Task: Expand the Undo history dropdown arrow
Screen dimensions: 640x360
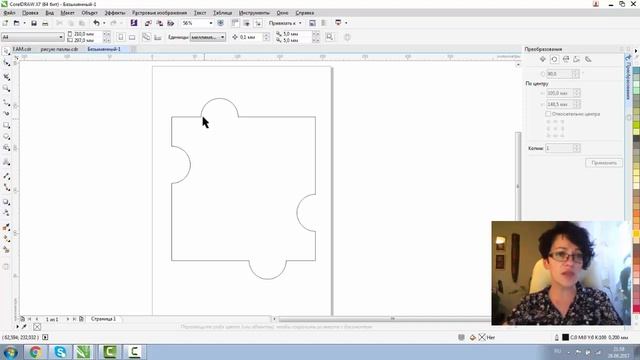Action: point(104,23)
